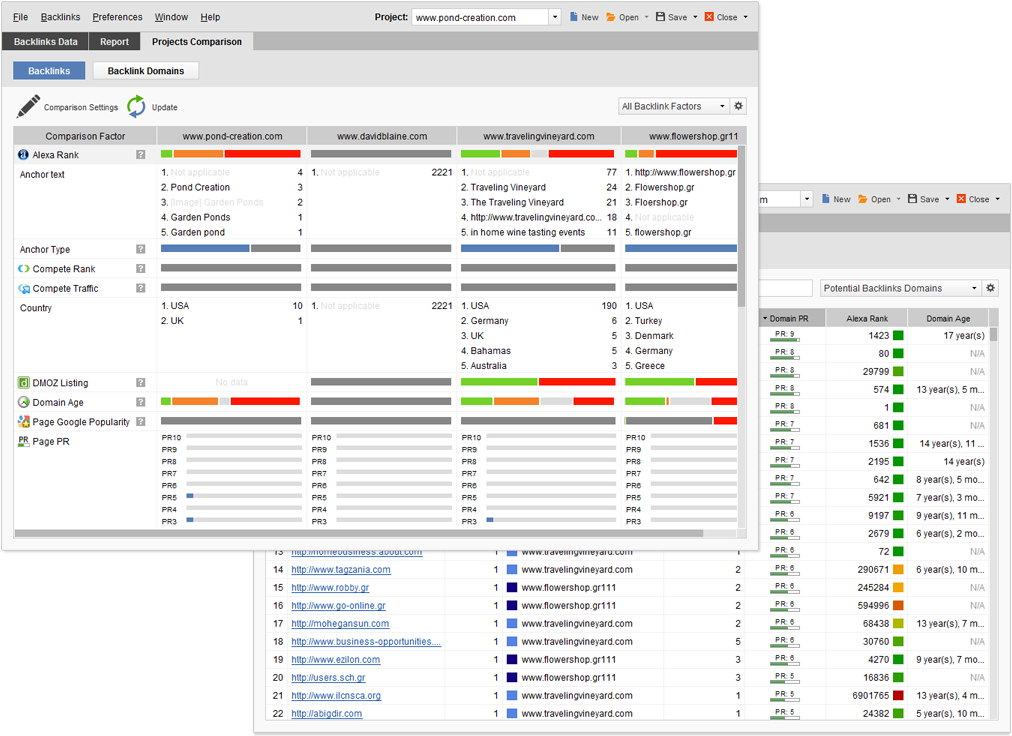1012x736 pixels.
Task: Click the green Update refresh icon
Action: click(136, 107)
